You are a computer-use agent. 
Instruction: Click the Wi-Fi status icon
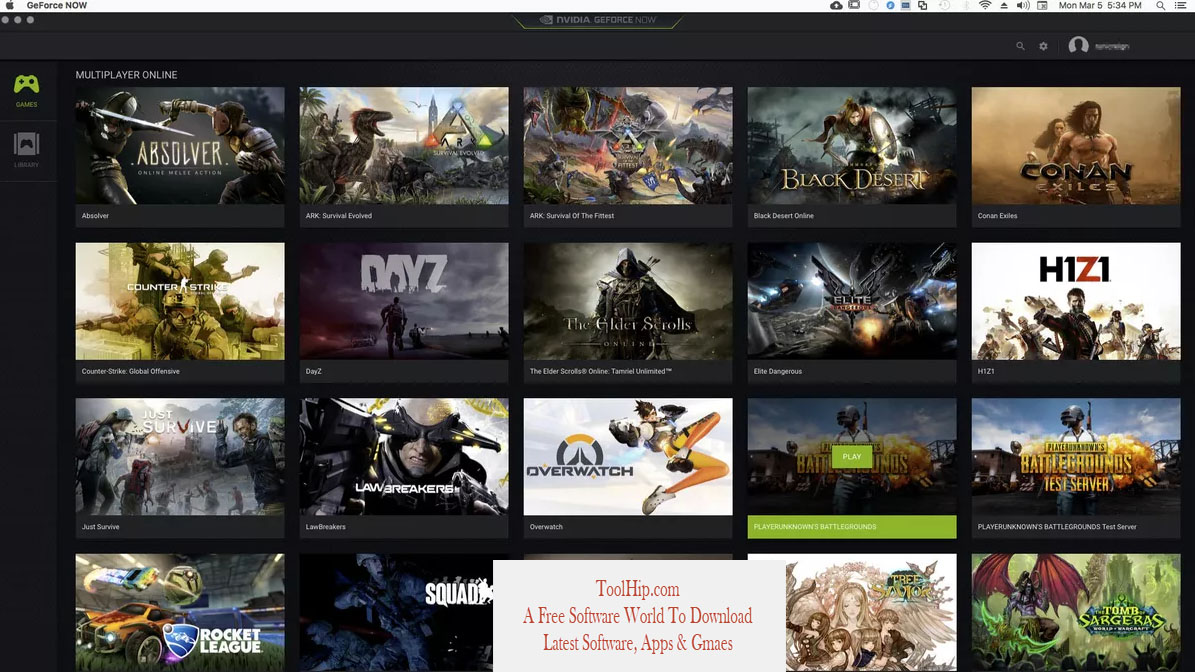985,5
